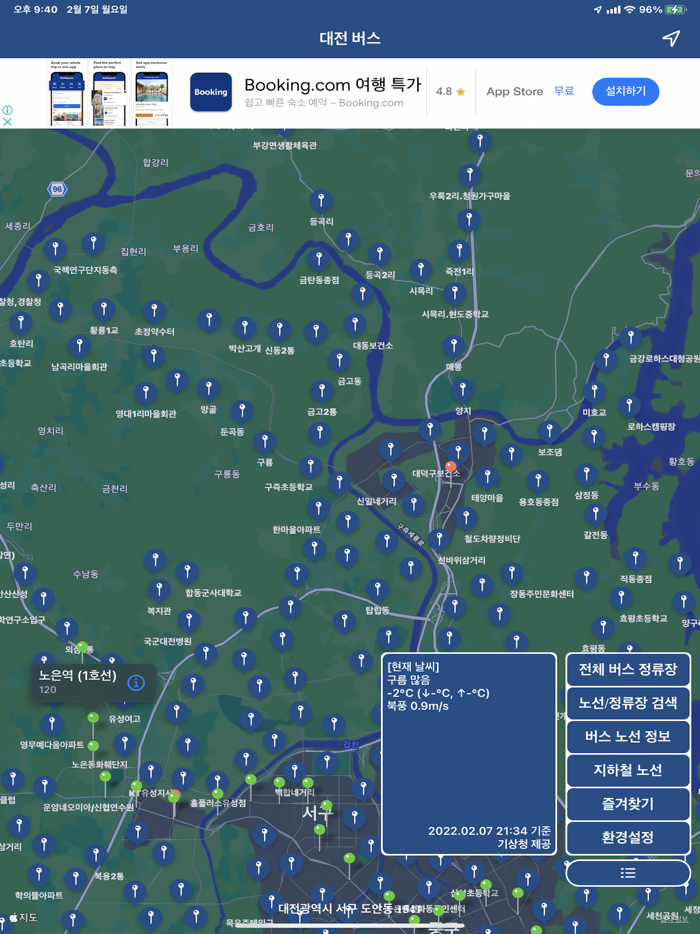Show all stops with 전체 버스 정류장
The height and width of the screenshot is (934, 700).
click(x=628, y=669)
